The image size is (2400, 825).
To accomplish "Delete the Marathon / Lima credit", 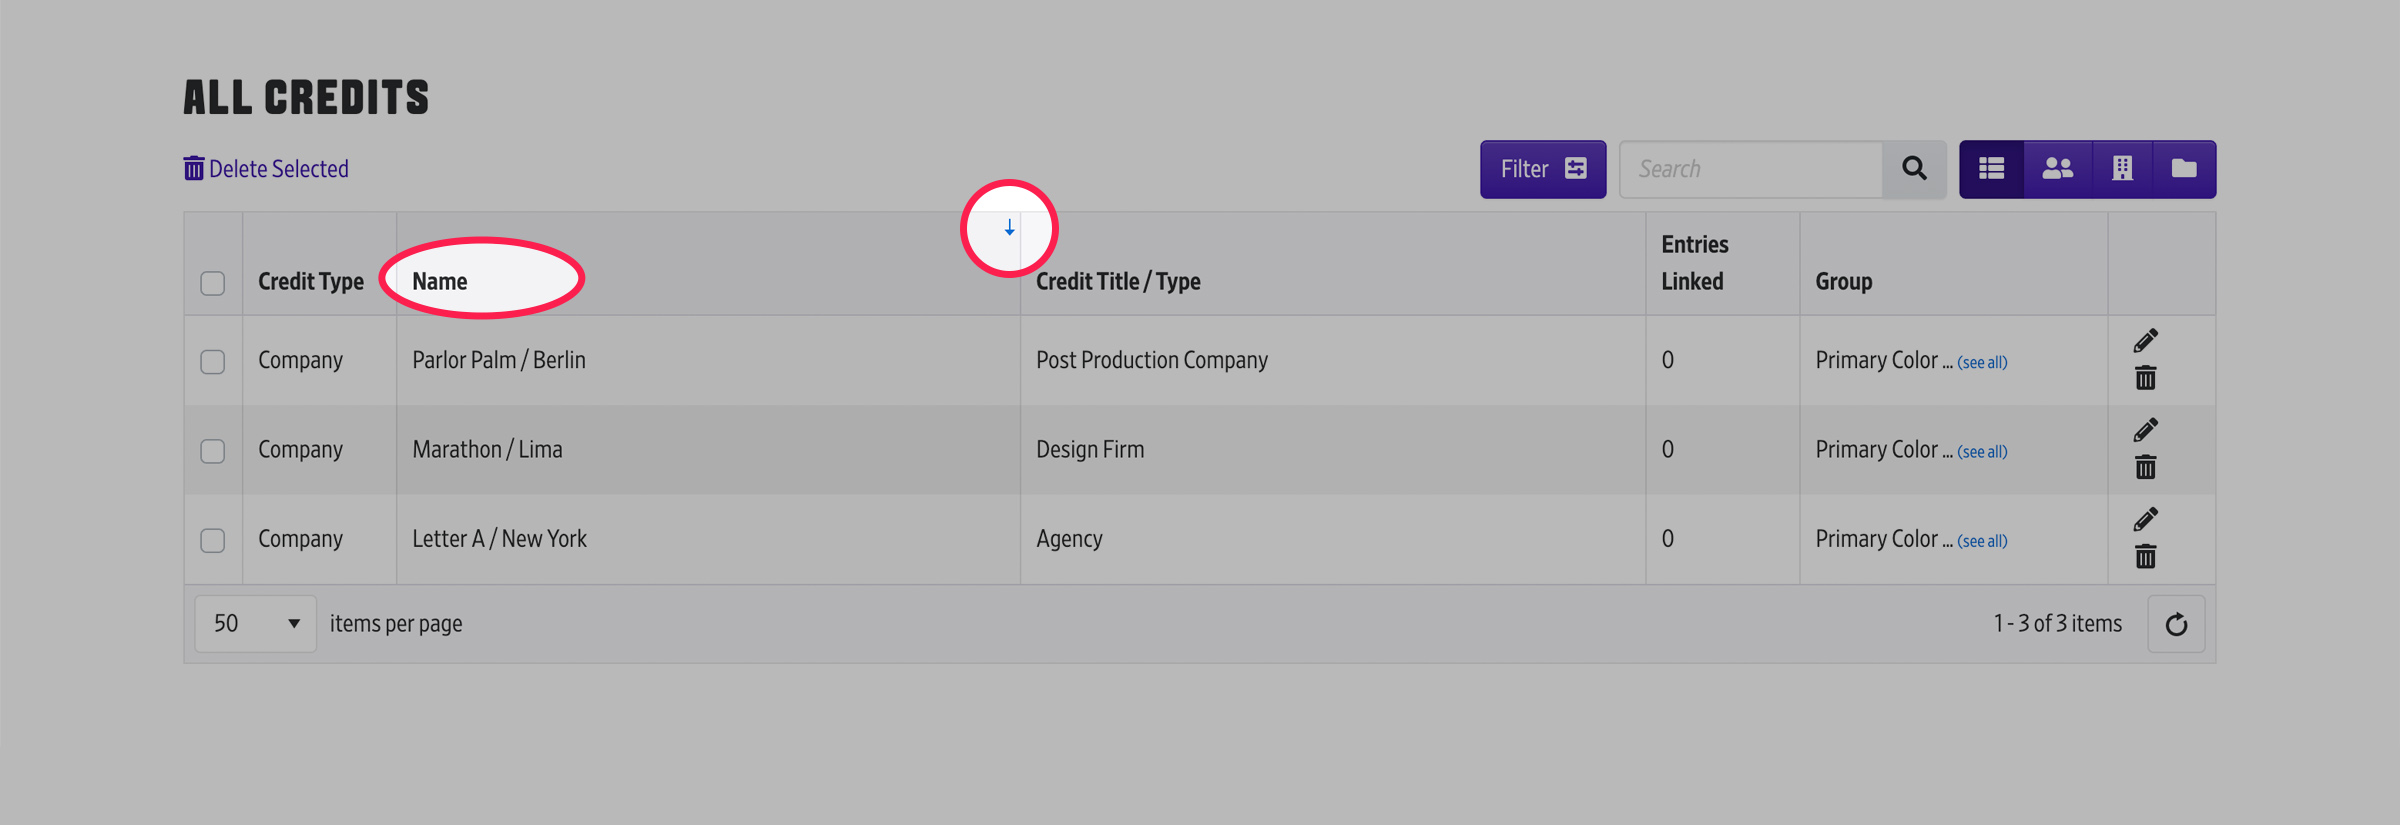I will [2145, 467].
